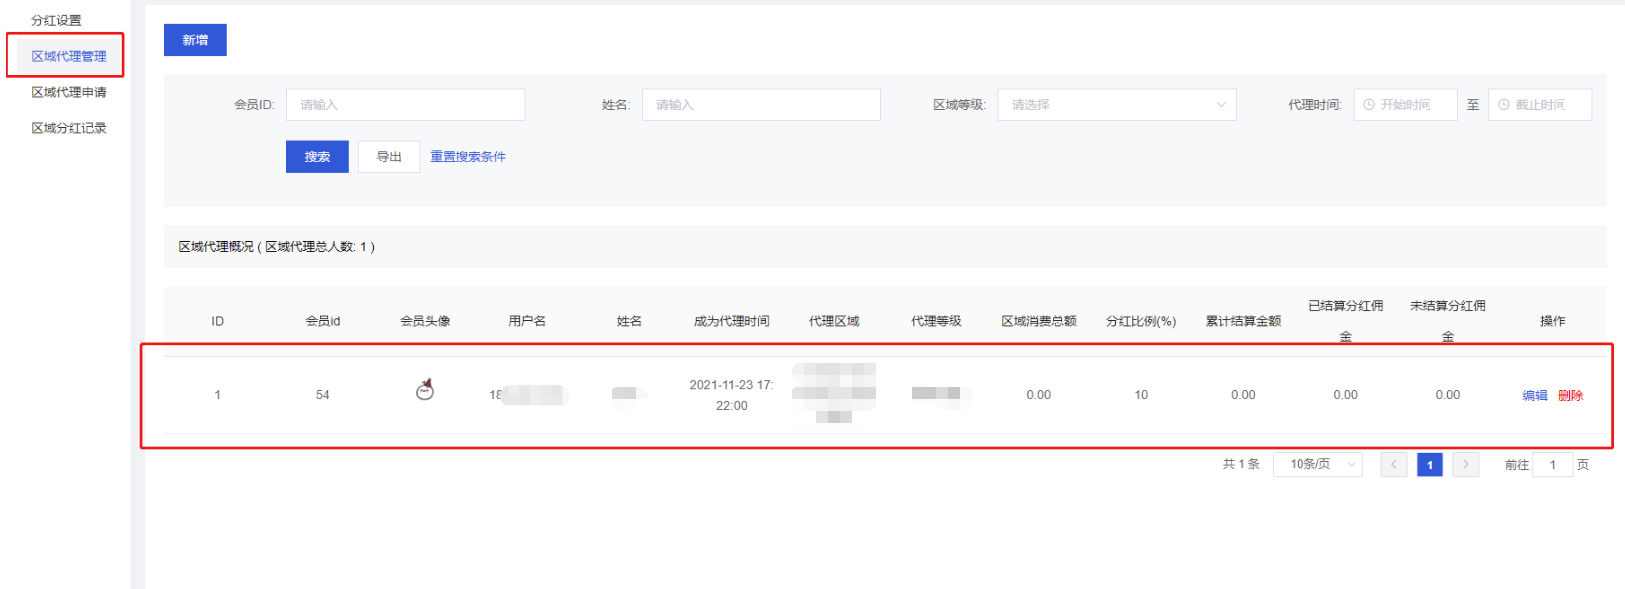Click the 前往 page number input box
Image resolution: width=1625 pixels, height=589 pixels.
(x=1552, y=465)
